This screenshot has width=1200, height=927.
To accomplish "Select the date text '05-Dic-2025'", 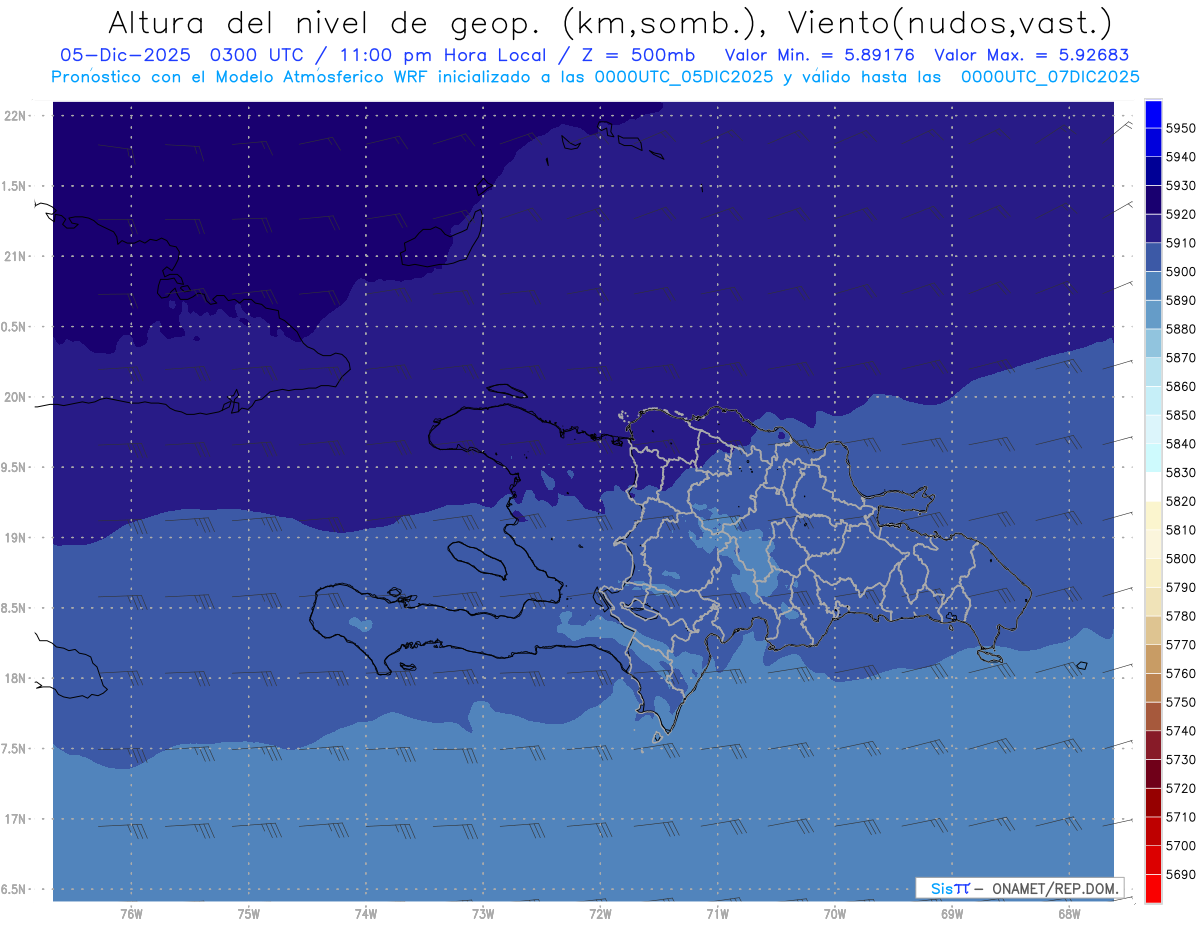I will click(x=125, y=55).
